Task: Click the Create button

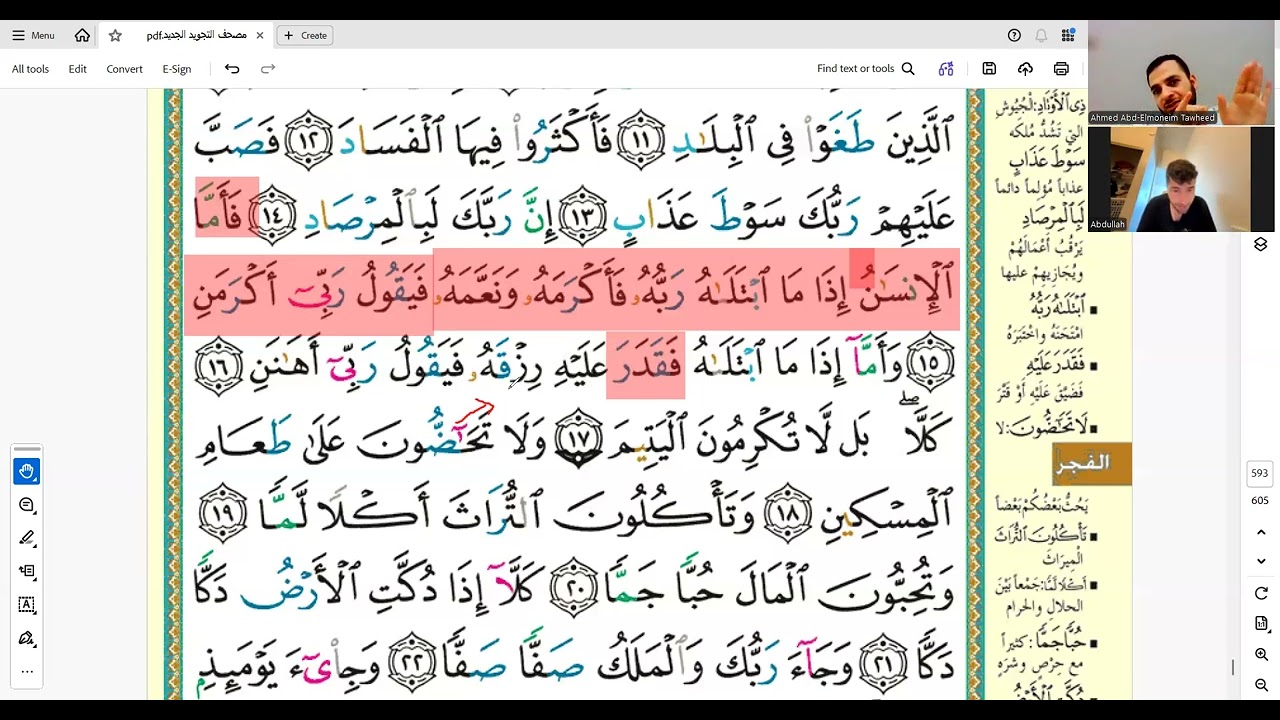Action: click(x=305, y=35)
